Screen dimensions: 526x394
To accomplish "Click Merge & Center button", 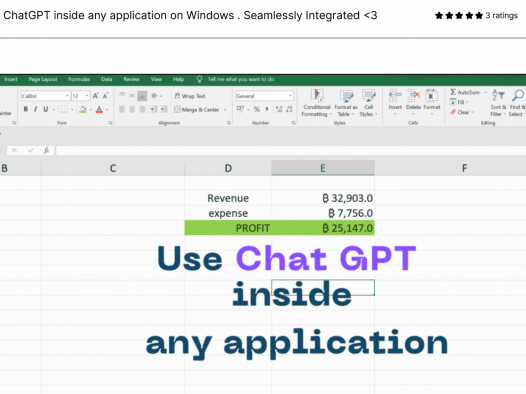I will point(197,109).
